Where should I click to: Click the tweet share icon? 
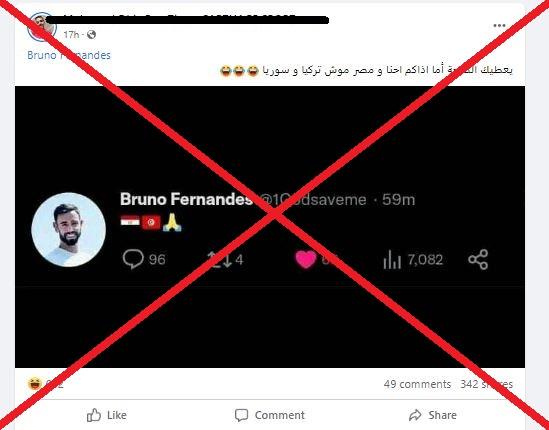tap(478, 259)
